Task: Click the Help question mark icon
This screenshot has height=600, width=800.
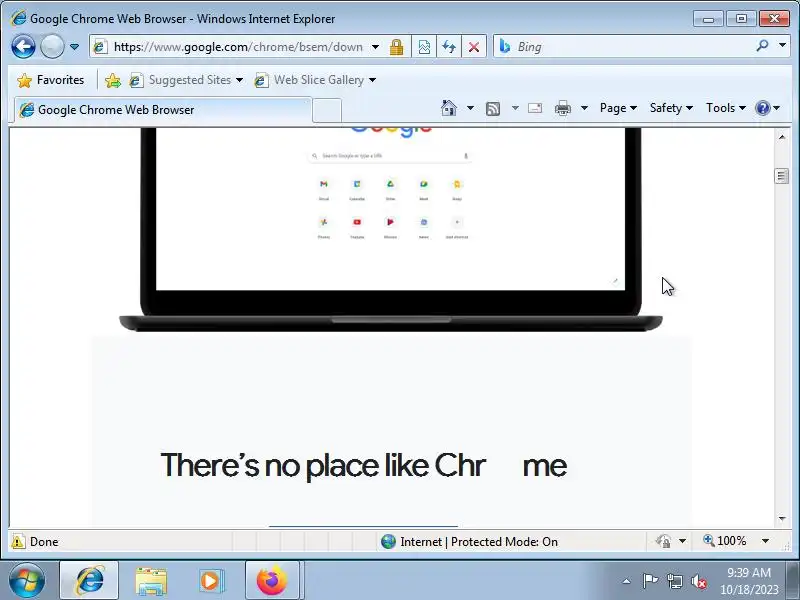Action: [x=762, y=108]
